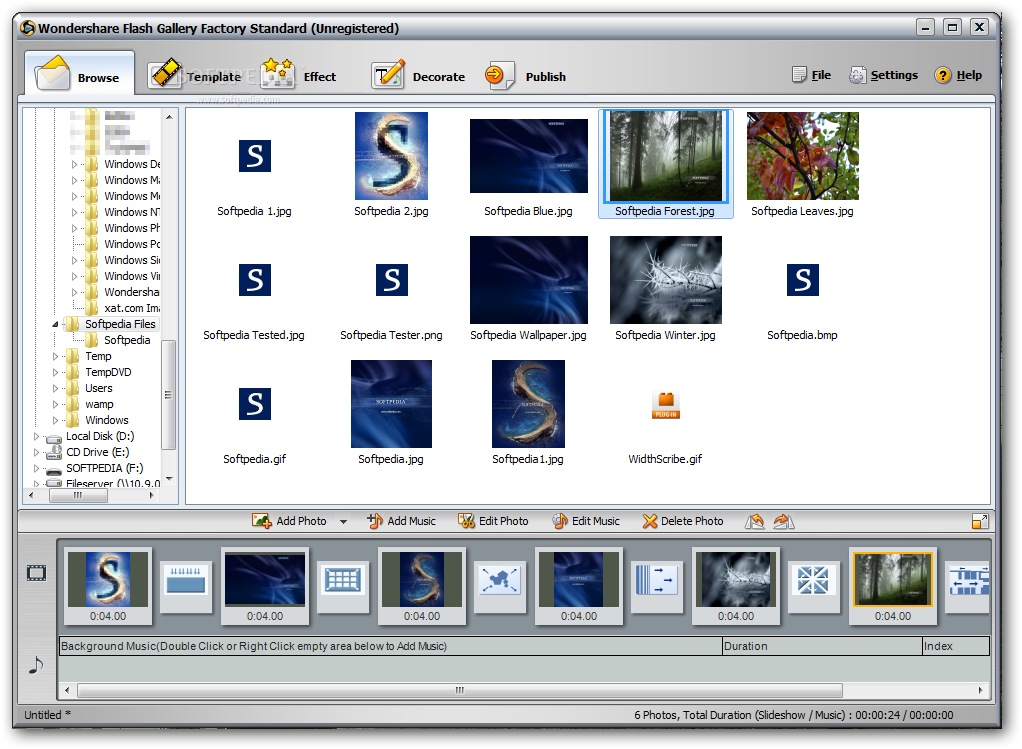Select Softpedia Tested.jpg file icon
Image resolution: width=1022 pixels, height=749 pixels.
(254, 280)
